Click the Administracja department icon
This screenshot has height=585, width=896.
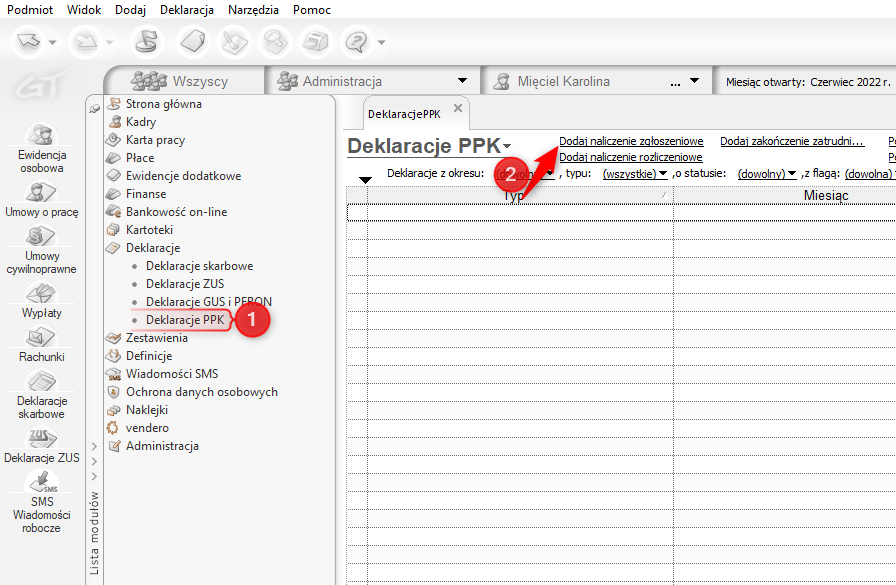pyautogui.click(x=287, y=81)
